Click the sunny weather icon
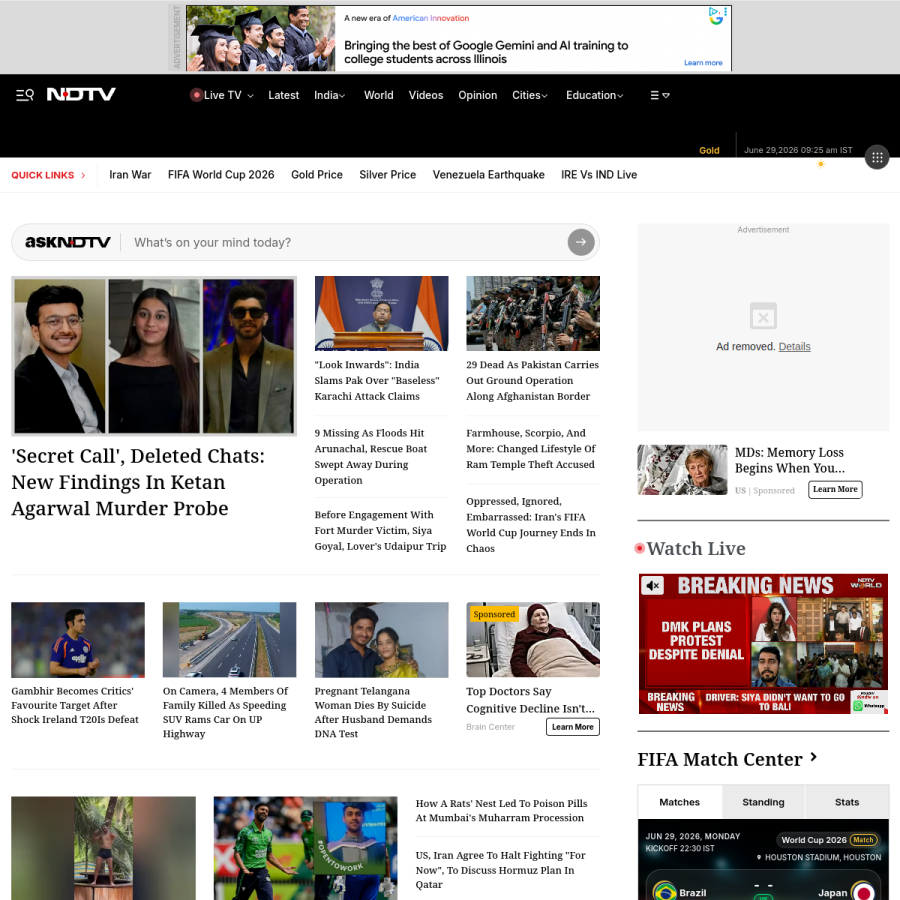The width and height of the screenshot is (900, 900). point(821,164)
